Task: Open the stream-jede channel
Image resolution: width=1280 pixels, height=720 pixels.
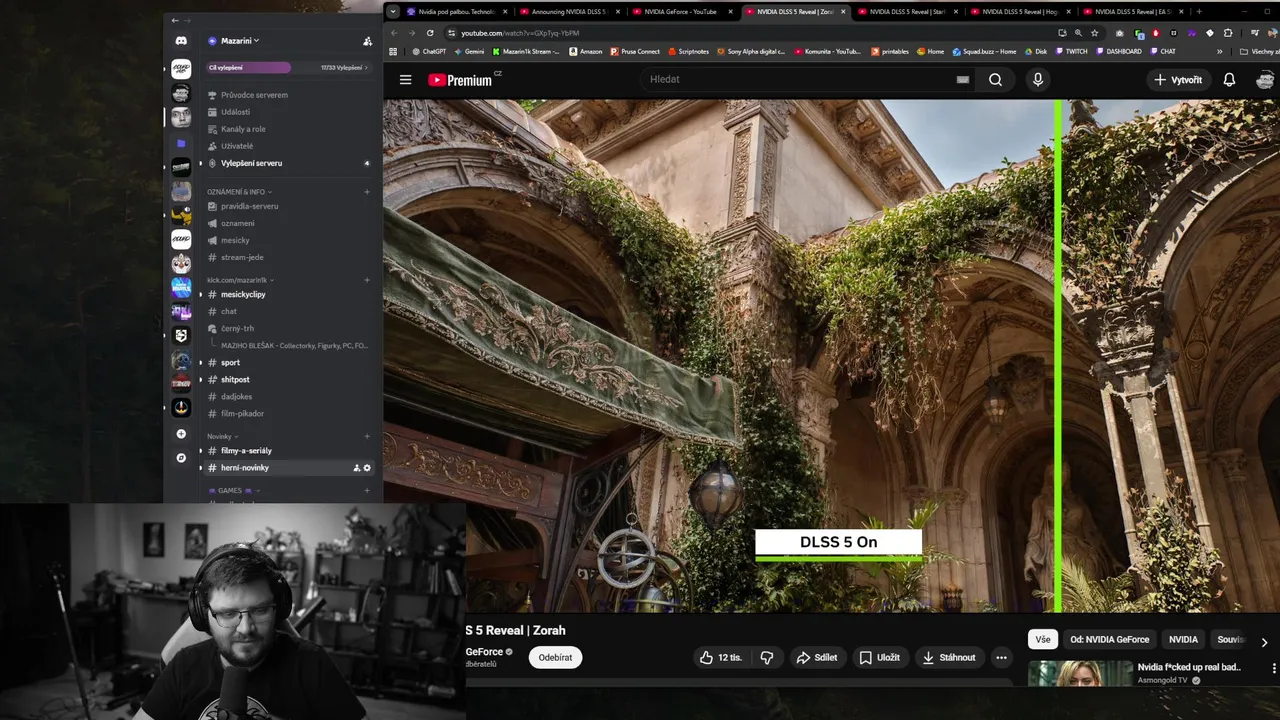Action: point(242,257)
